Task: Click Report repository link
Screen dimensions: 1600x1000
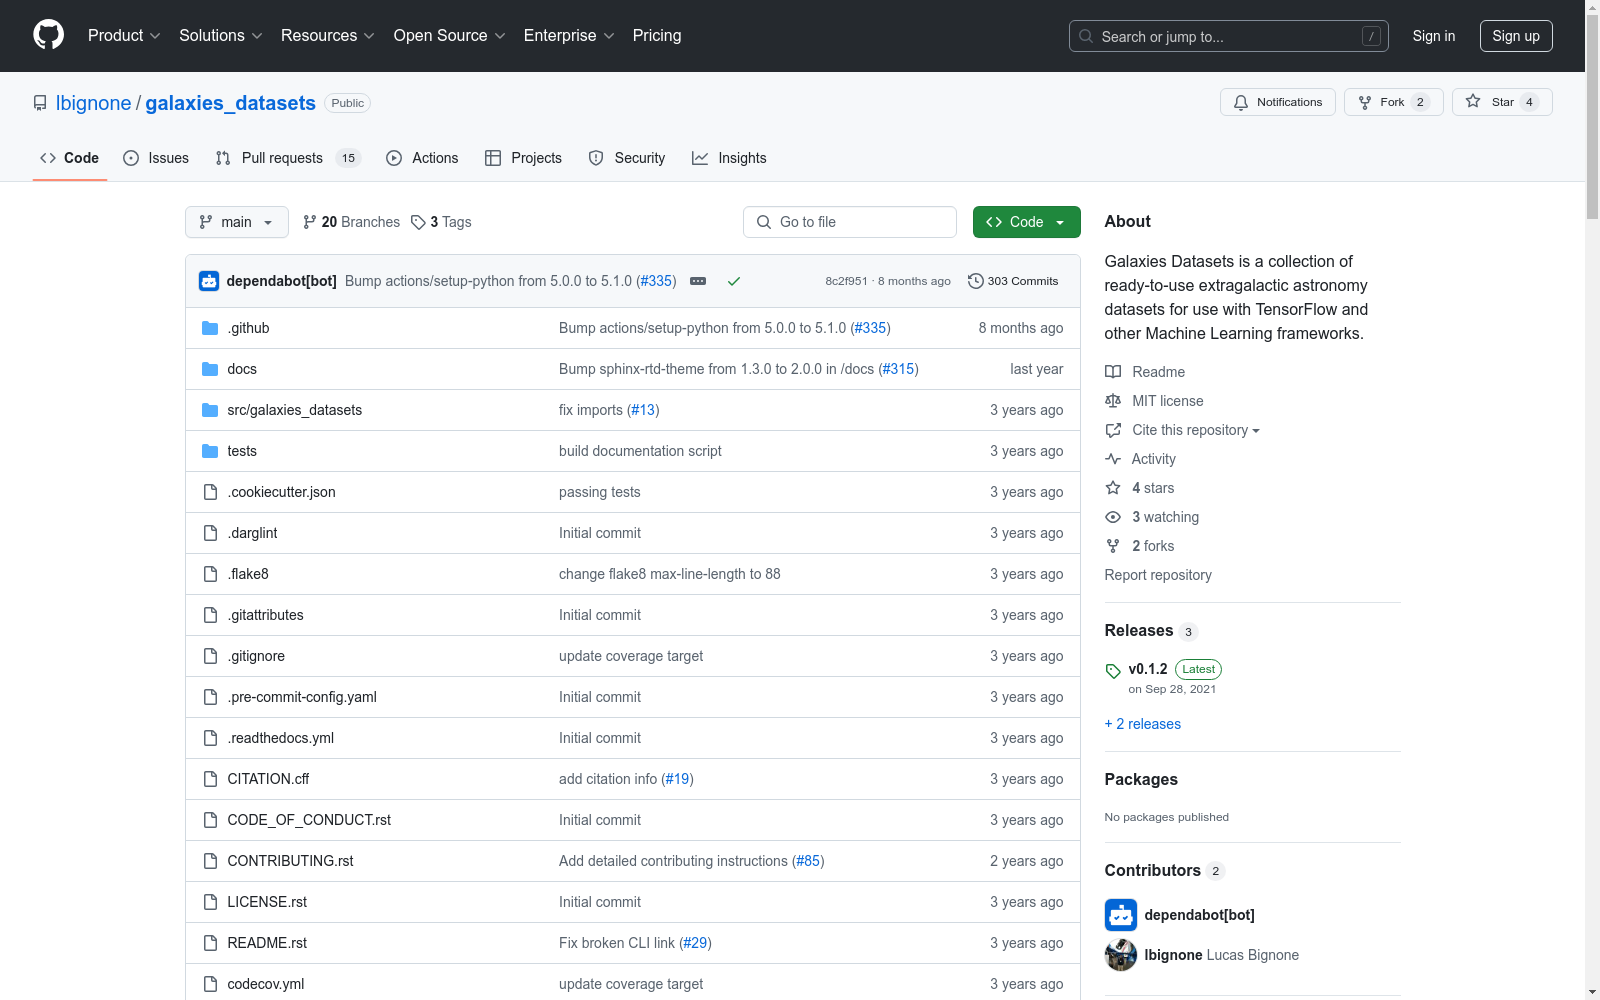Action: tap(1158, 575)
